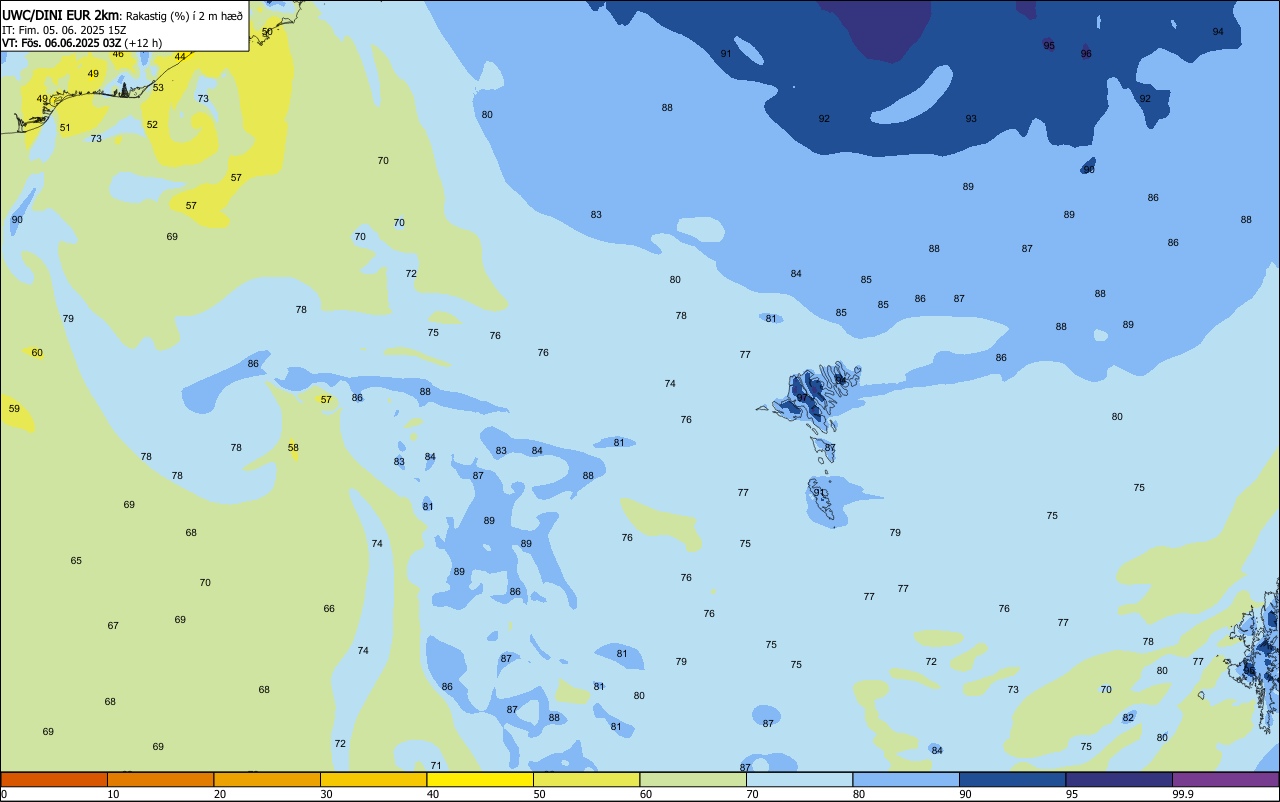Click the 95–99.9 navy legend swatch

[x=1119, y=779]
